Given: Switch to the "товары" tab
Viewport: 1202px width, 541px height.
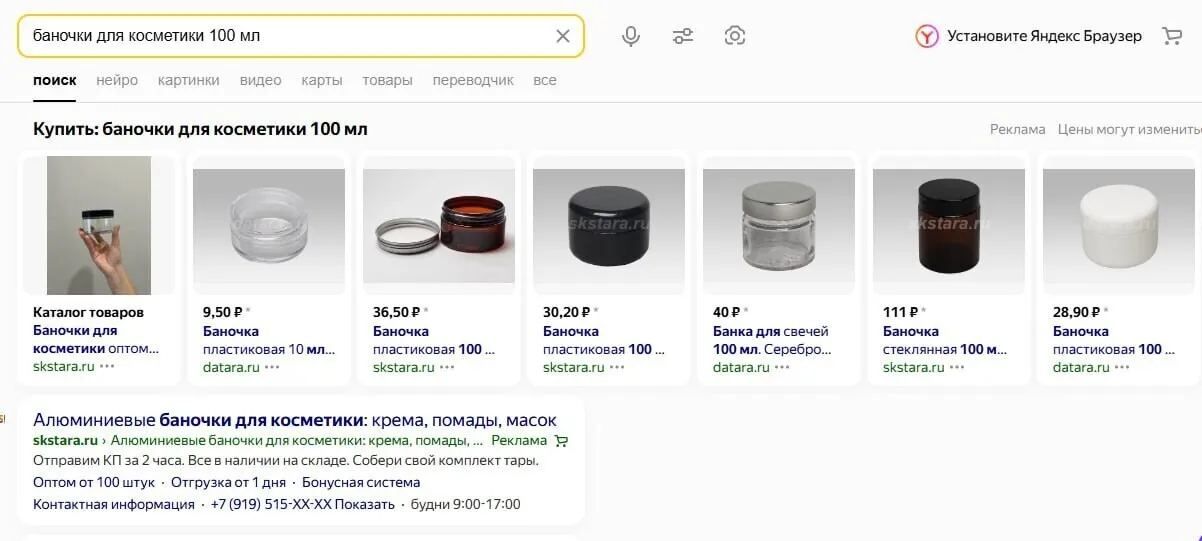Looking at the screenshot, I should coord(387,80).
